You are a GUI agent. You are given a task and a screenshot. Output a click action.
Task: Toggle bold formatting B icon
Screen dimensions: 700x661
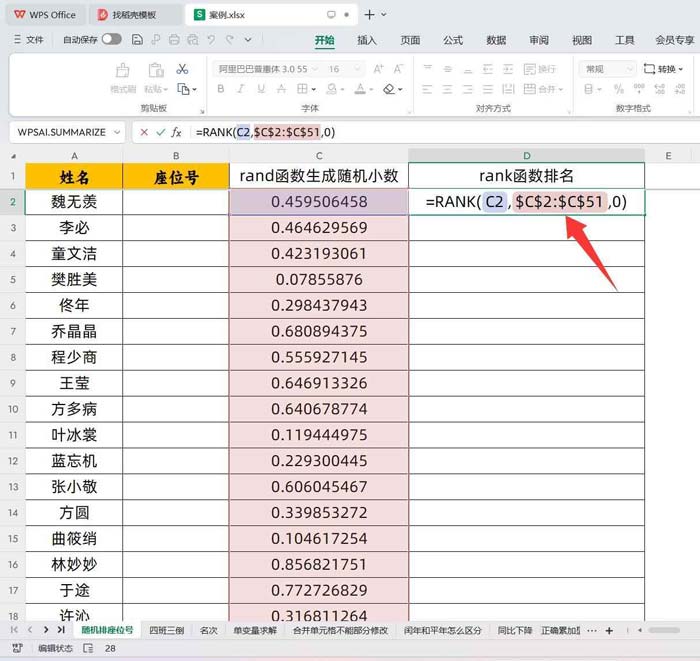click(221, 89)
